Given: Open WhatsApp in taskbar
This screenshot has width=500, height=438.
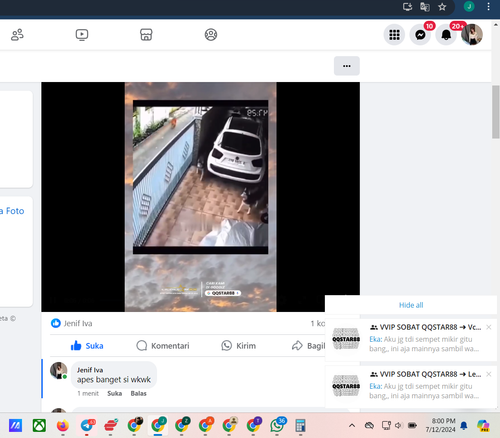Looking at the screenshot, I should click(277, 425).
